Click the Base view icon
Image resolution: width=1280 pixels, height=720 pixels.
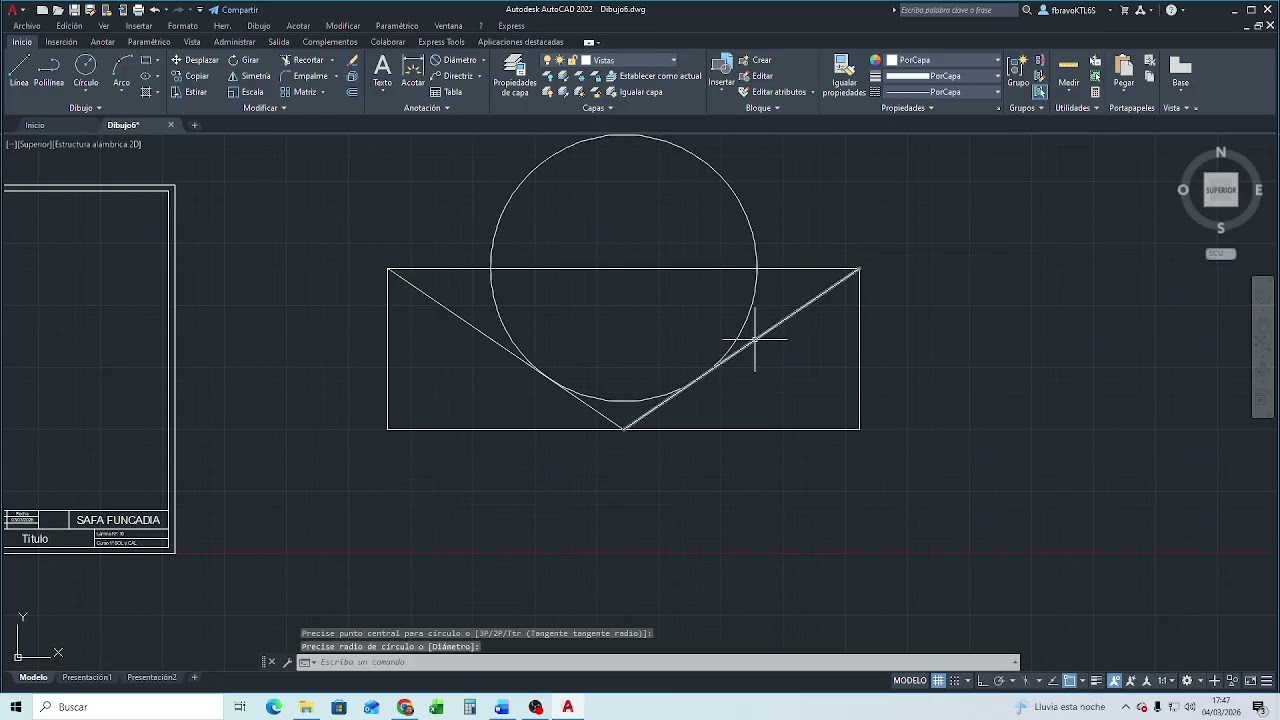point(1181,71)
